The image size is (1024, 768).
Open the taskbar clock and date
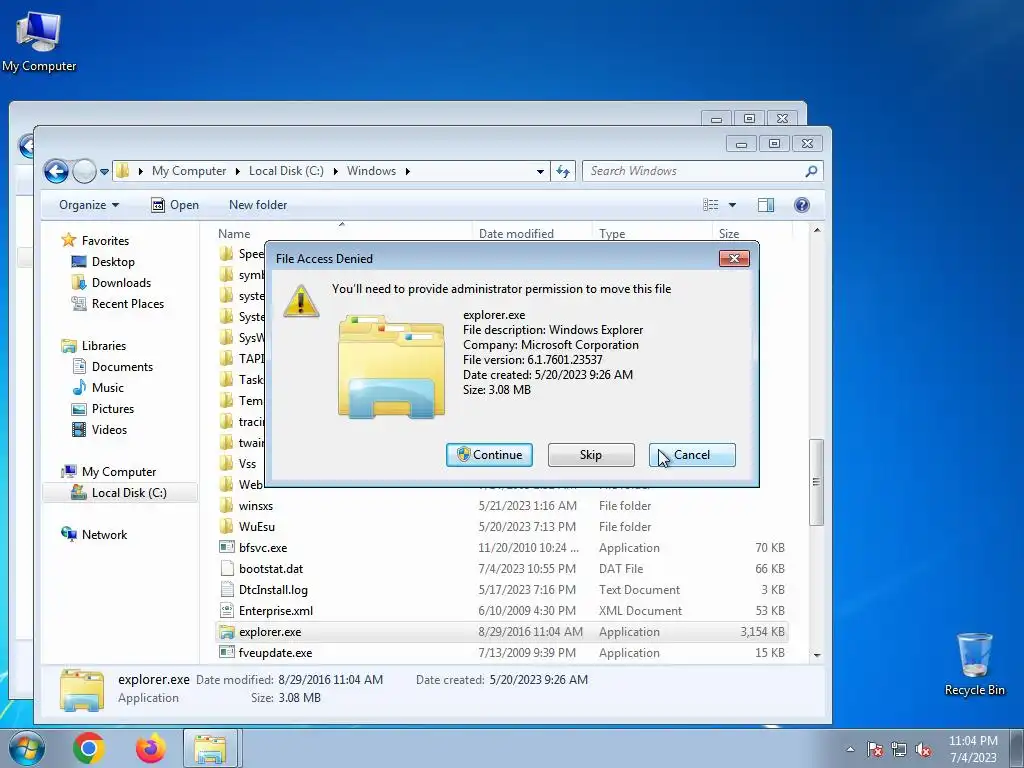click(x=973, y=749)
